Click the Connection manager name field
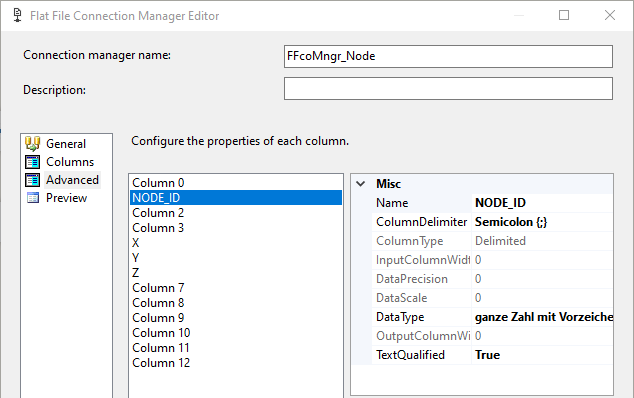 tap(448, 56)
